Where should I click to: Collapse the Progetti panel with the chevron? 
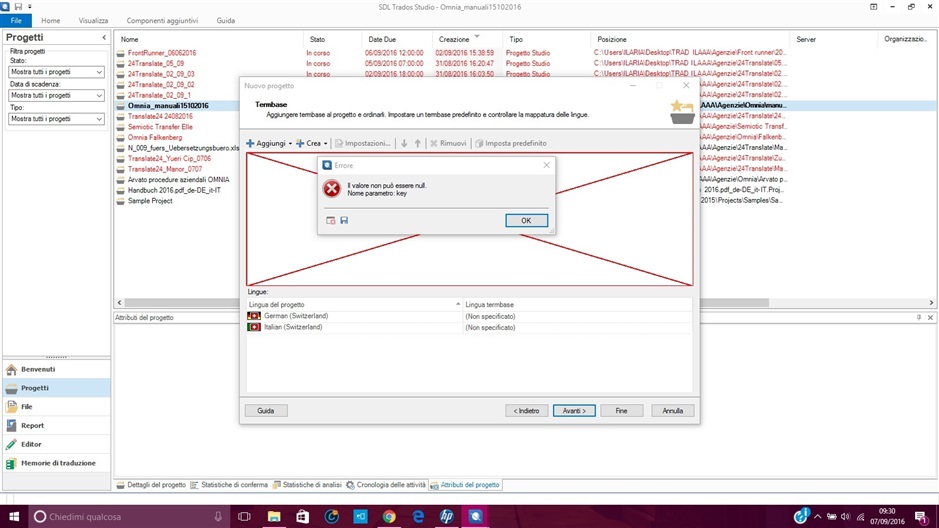click(104, 37)
